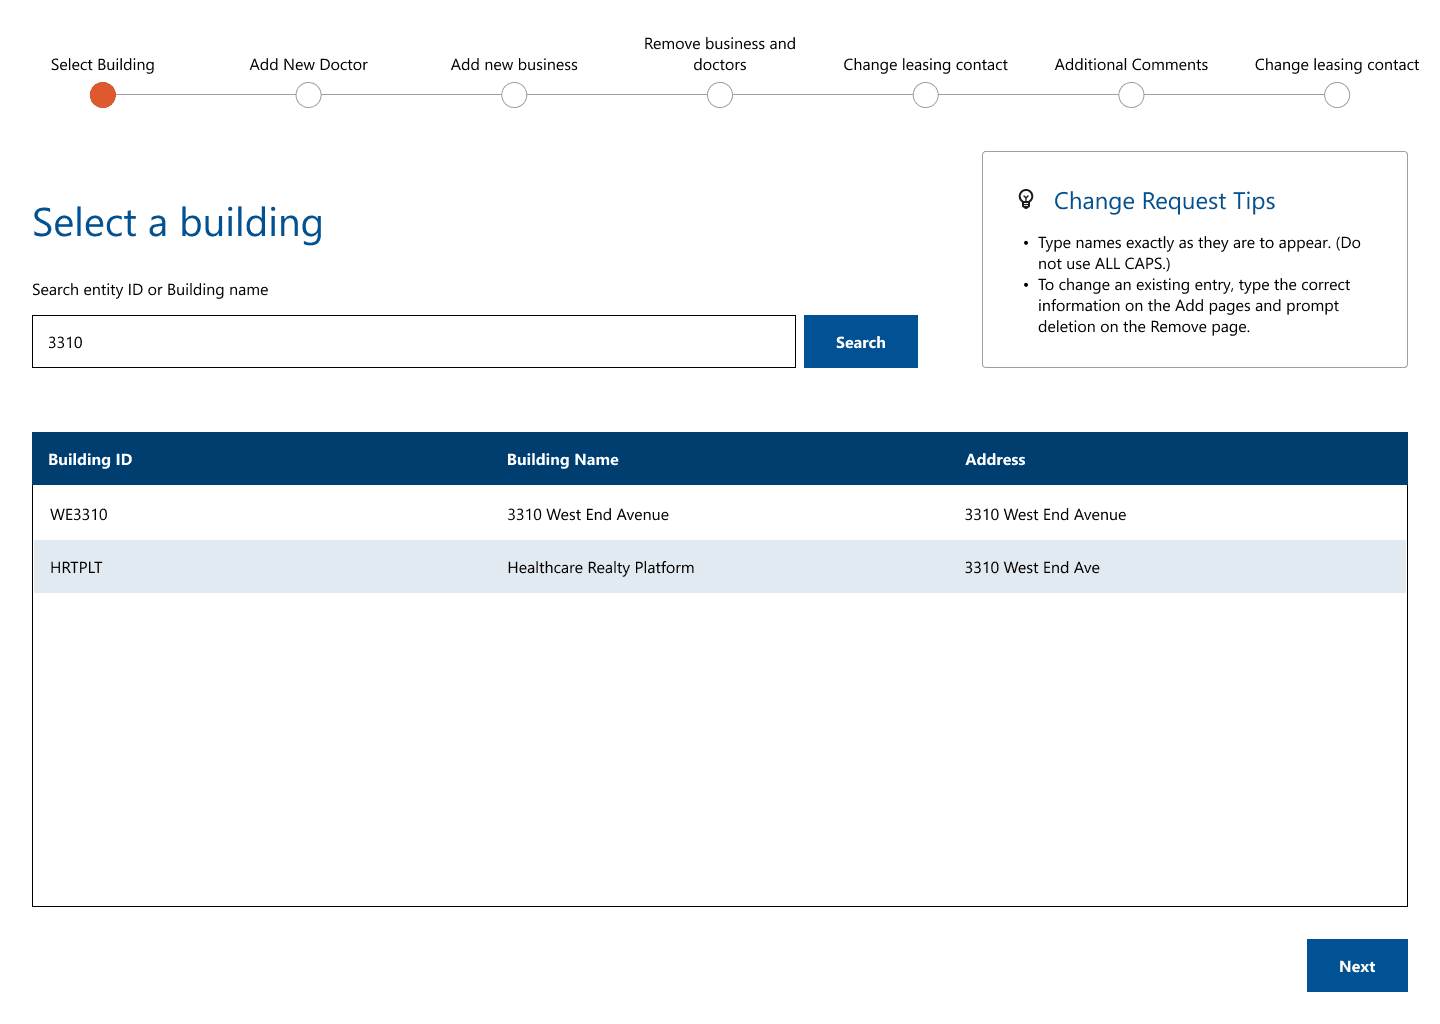Select the Change leasing contact step after Additional Comments

[1337, 95]
